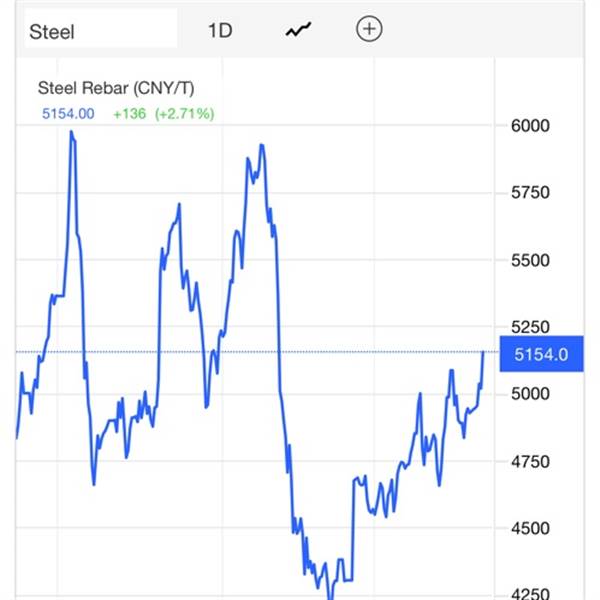600x600 pixels.
Task: Click the highest peak of the chart line
Action: pyautogui.click(x=71, y=132)
